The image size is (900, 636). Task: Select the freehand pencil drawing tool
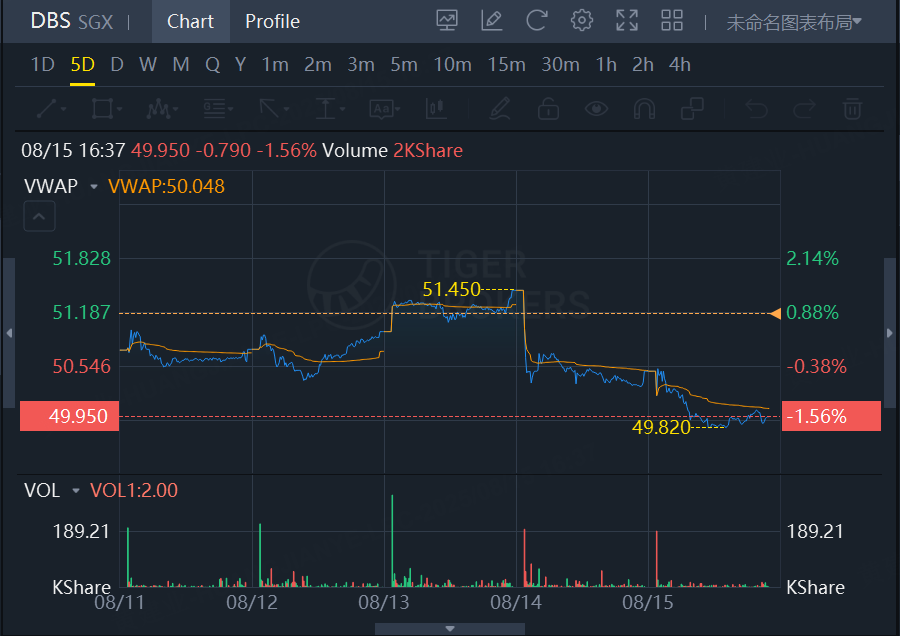500,108
